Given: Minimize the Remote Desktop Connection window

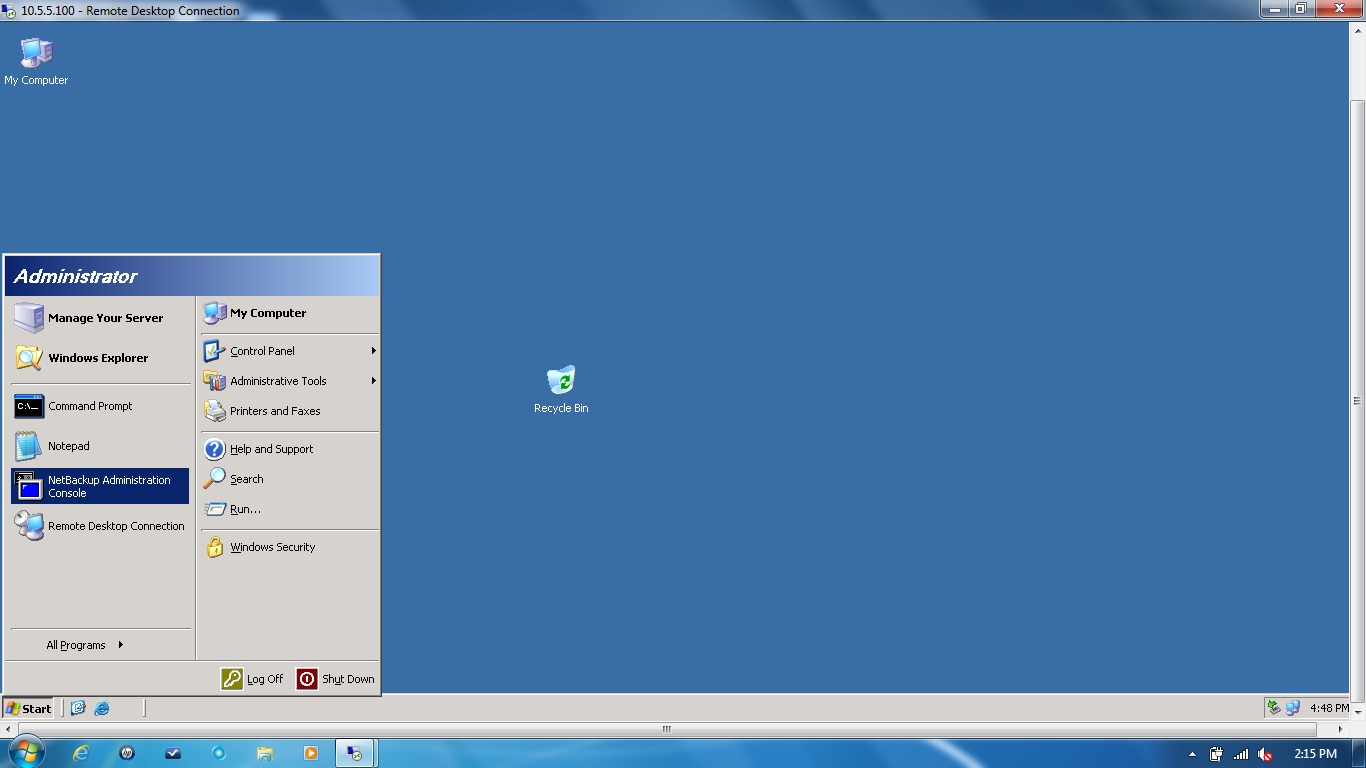Looking at the screenshot, I should click(x=1274, y=9).
